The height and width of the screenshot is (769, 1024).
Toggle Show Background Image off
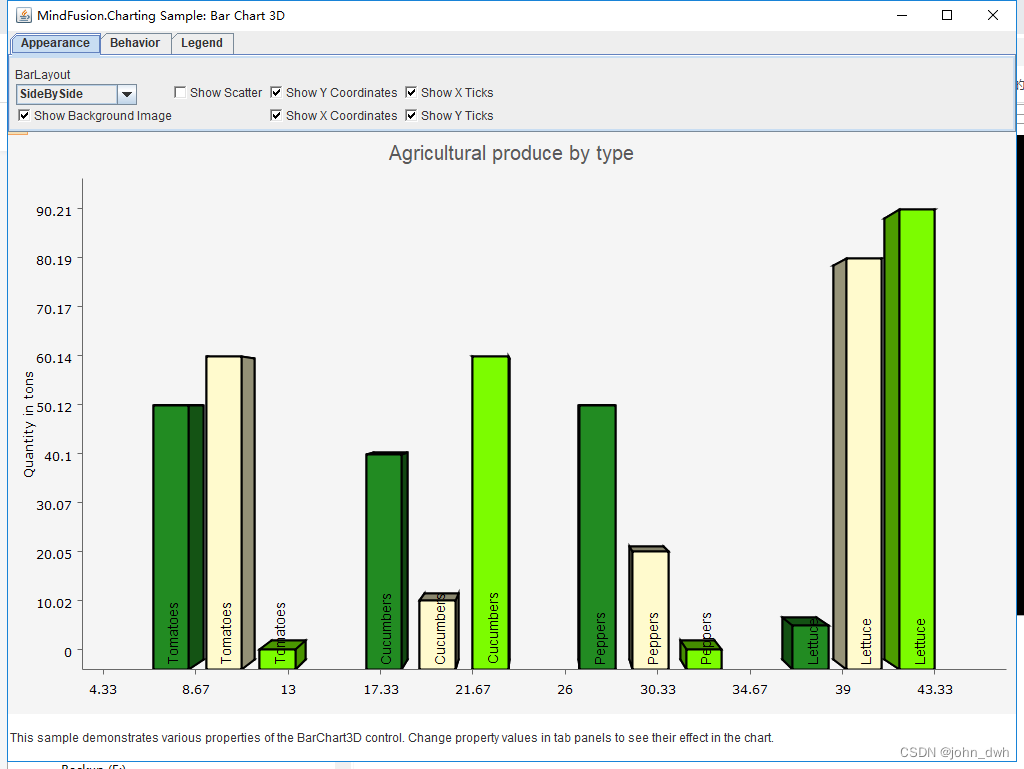[x=23, y=115]
